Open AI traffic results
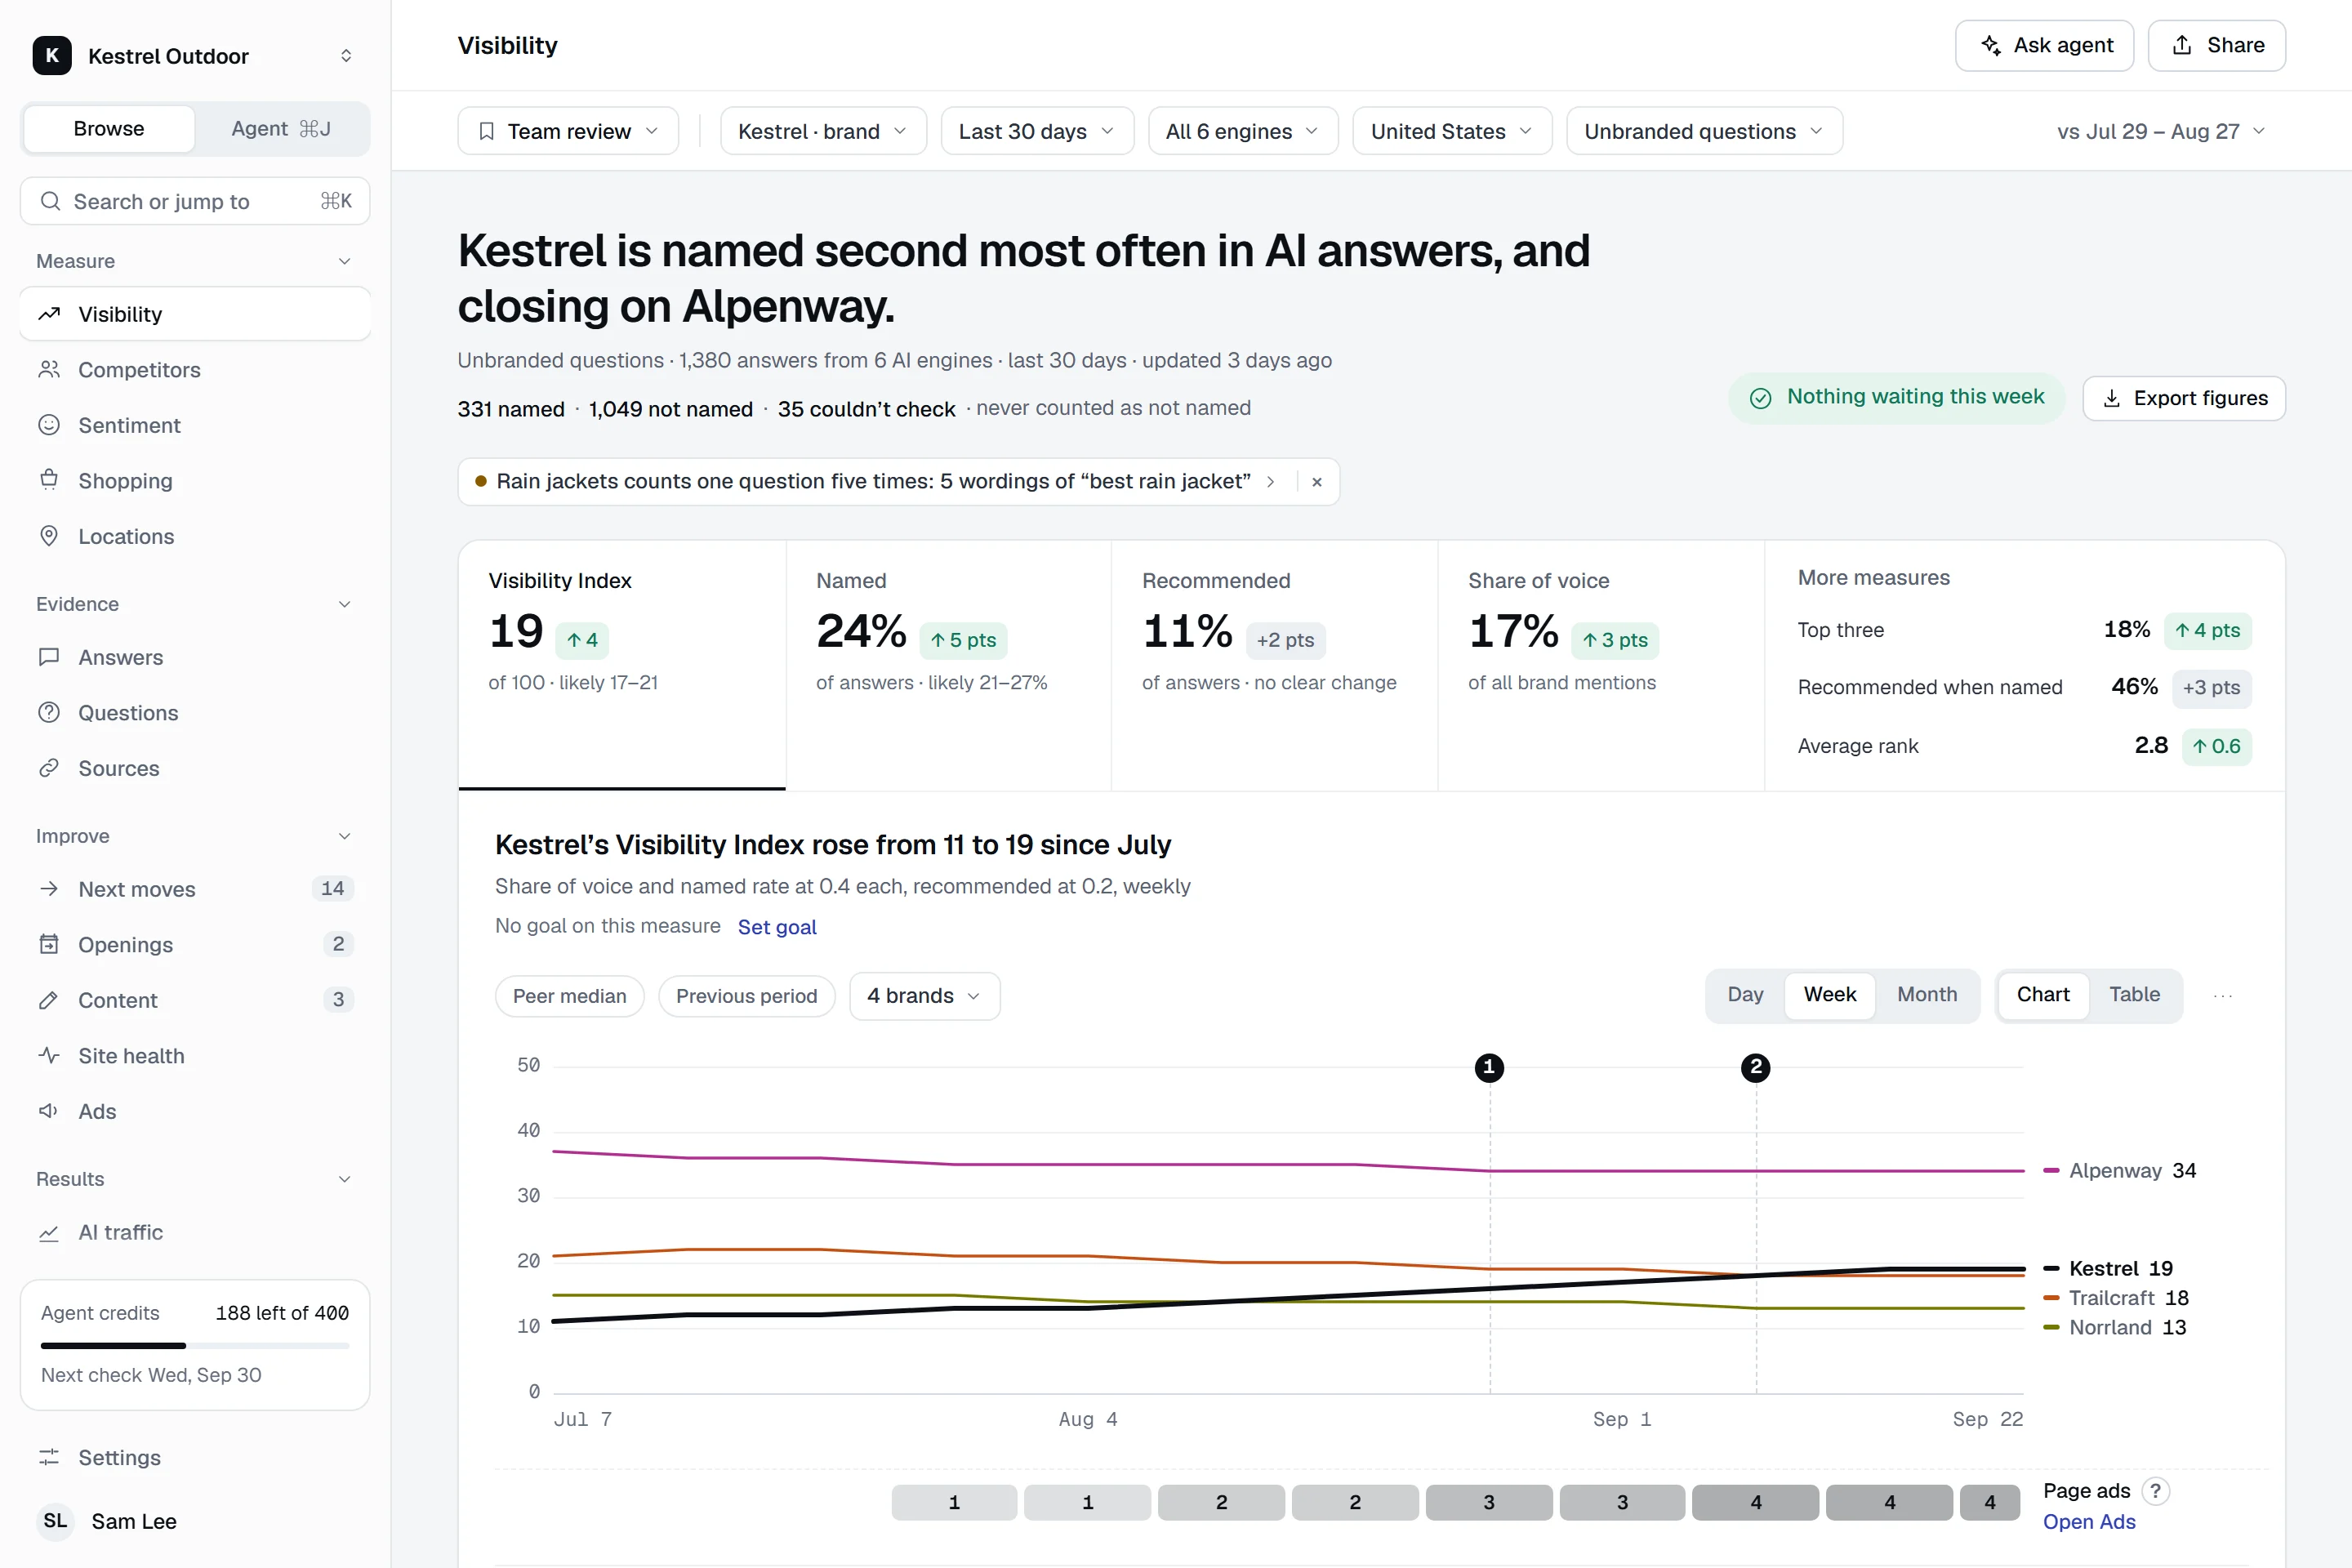2352x1568 pixels. (x=195, y=1232)
